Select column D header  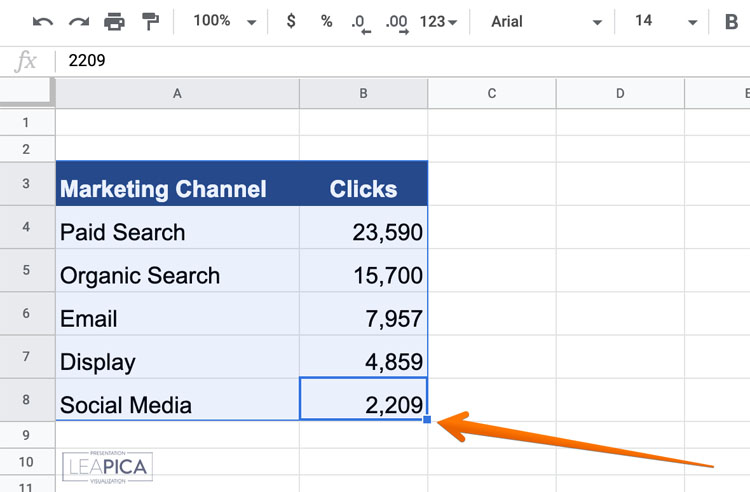tap(620, 94)
